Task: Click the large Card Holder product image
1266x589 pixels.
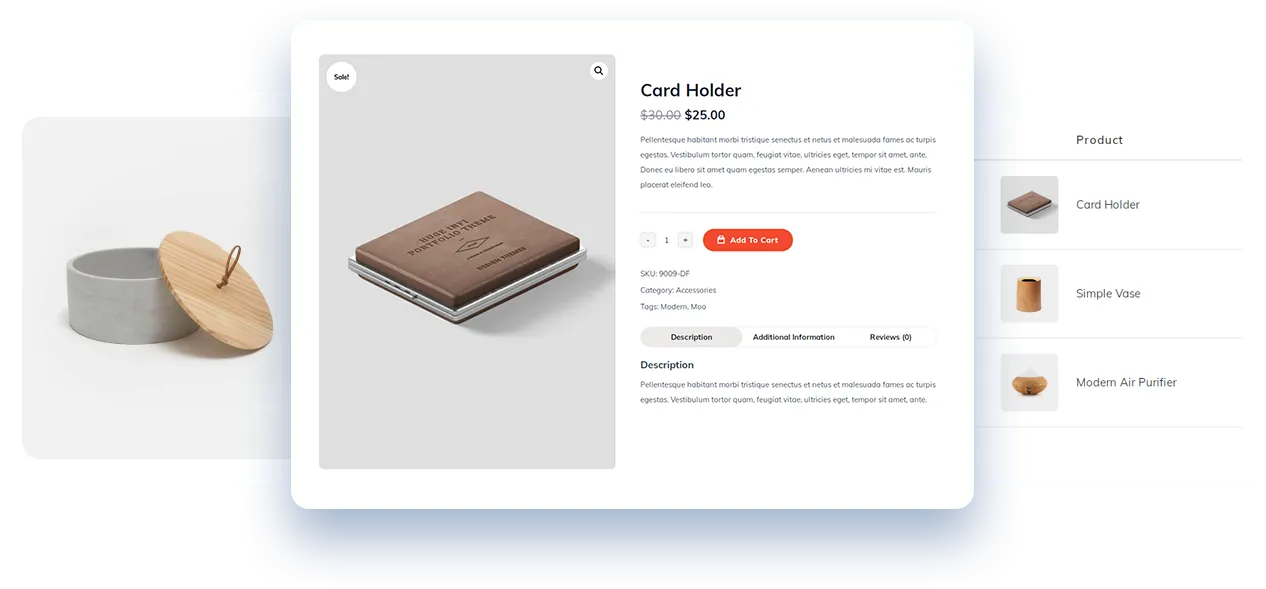Action: tap(467, 262)
